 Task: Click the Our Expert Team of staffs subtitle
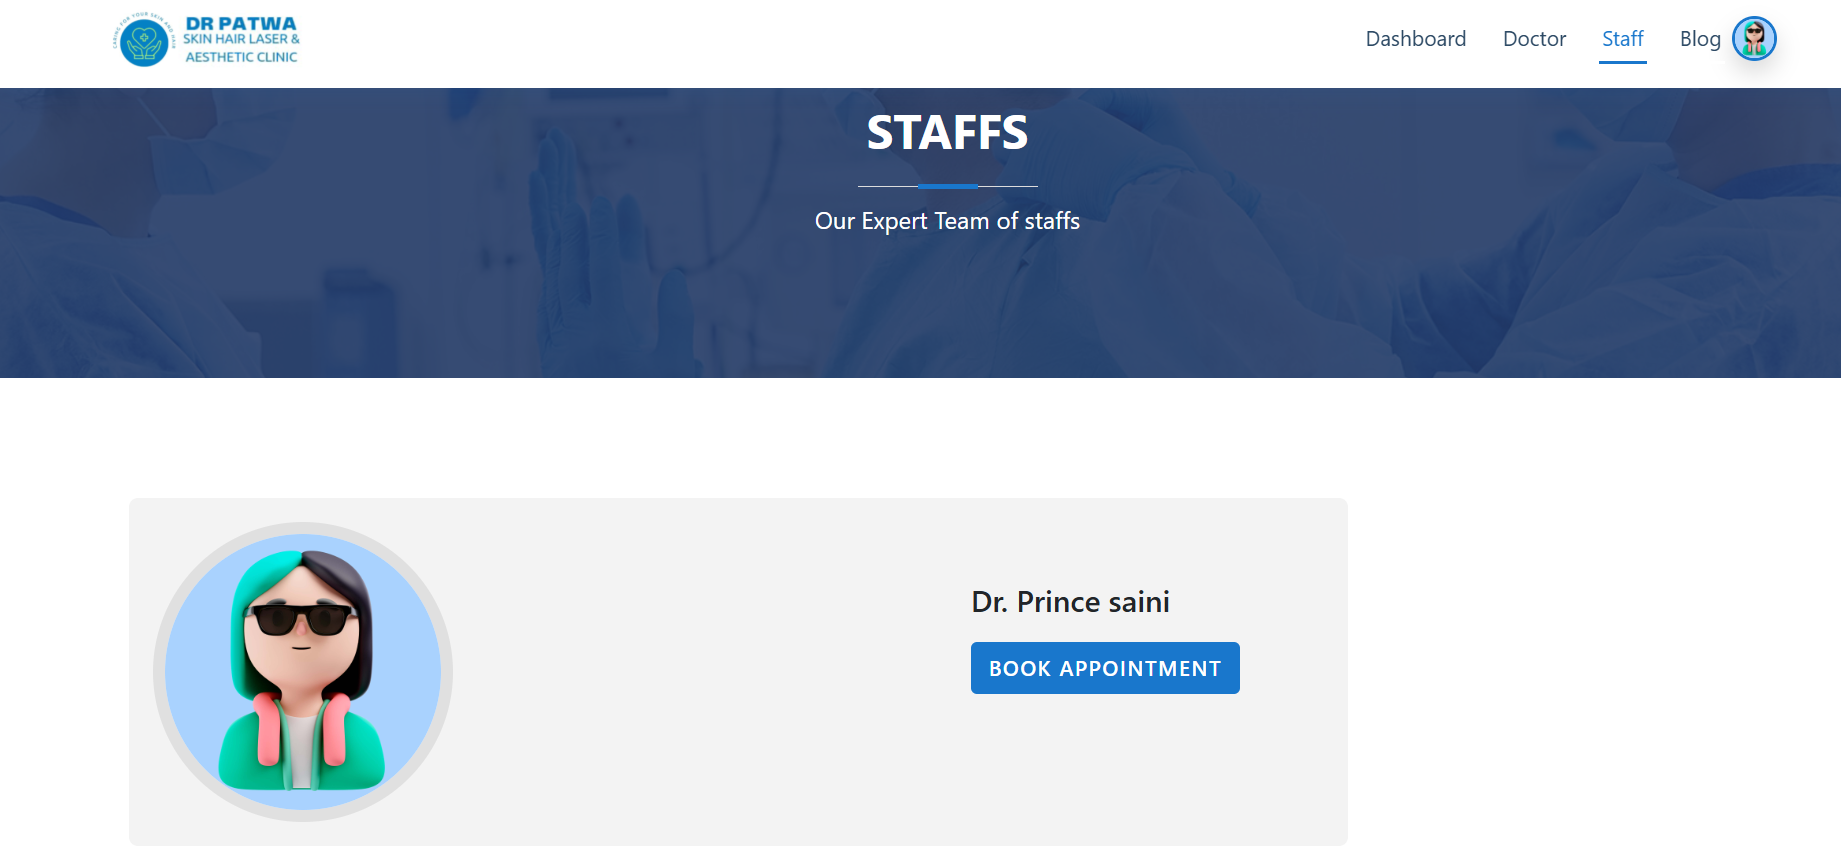pos(947,221)
